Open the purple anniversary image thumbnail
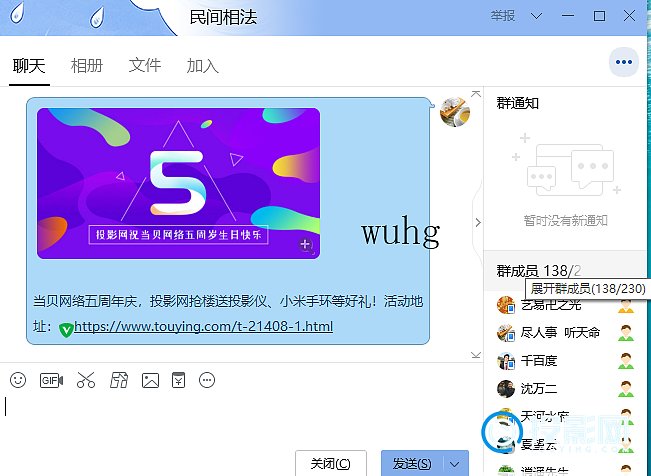The height and width of the screenshot is (476, 651). [x=179, y=183]
